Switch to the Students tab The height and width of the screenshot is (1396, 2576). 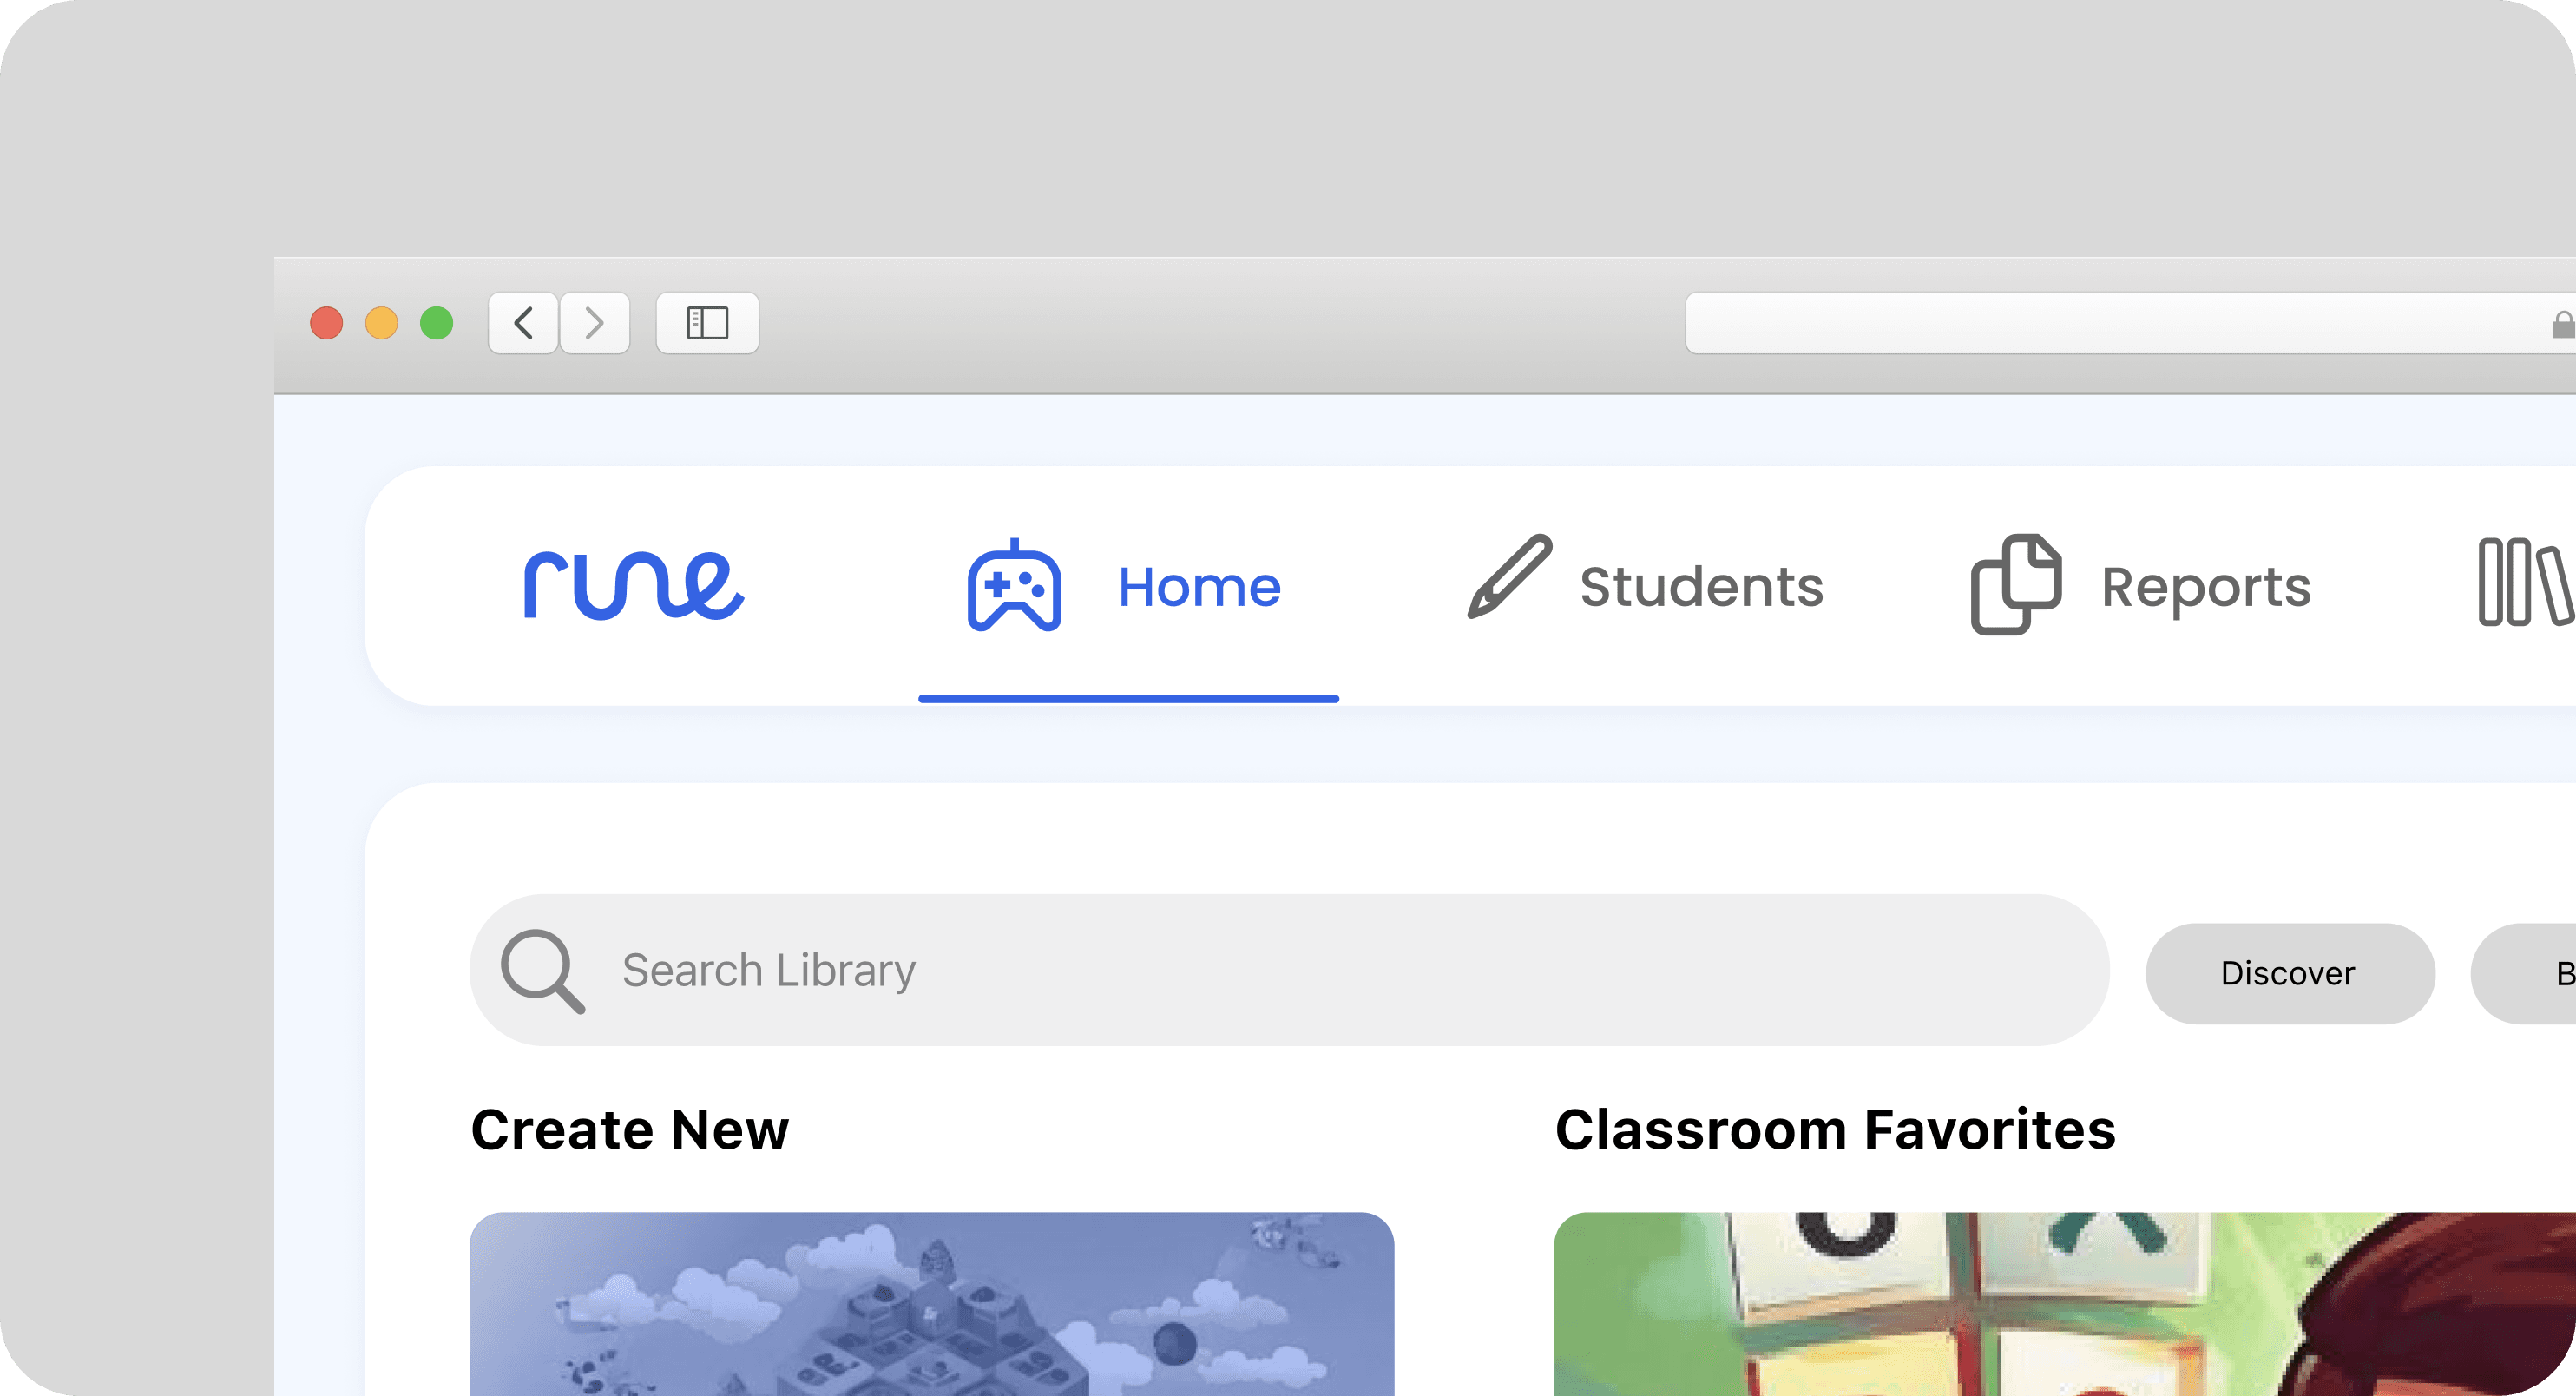[1701, 587]
